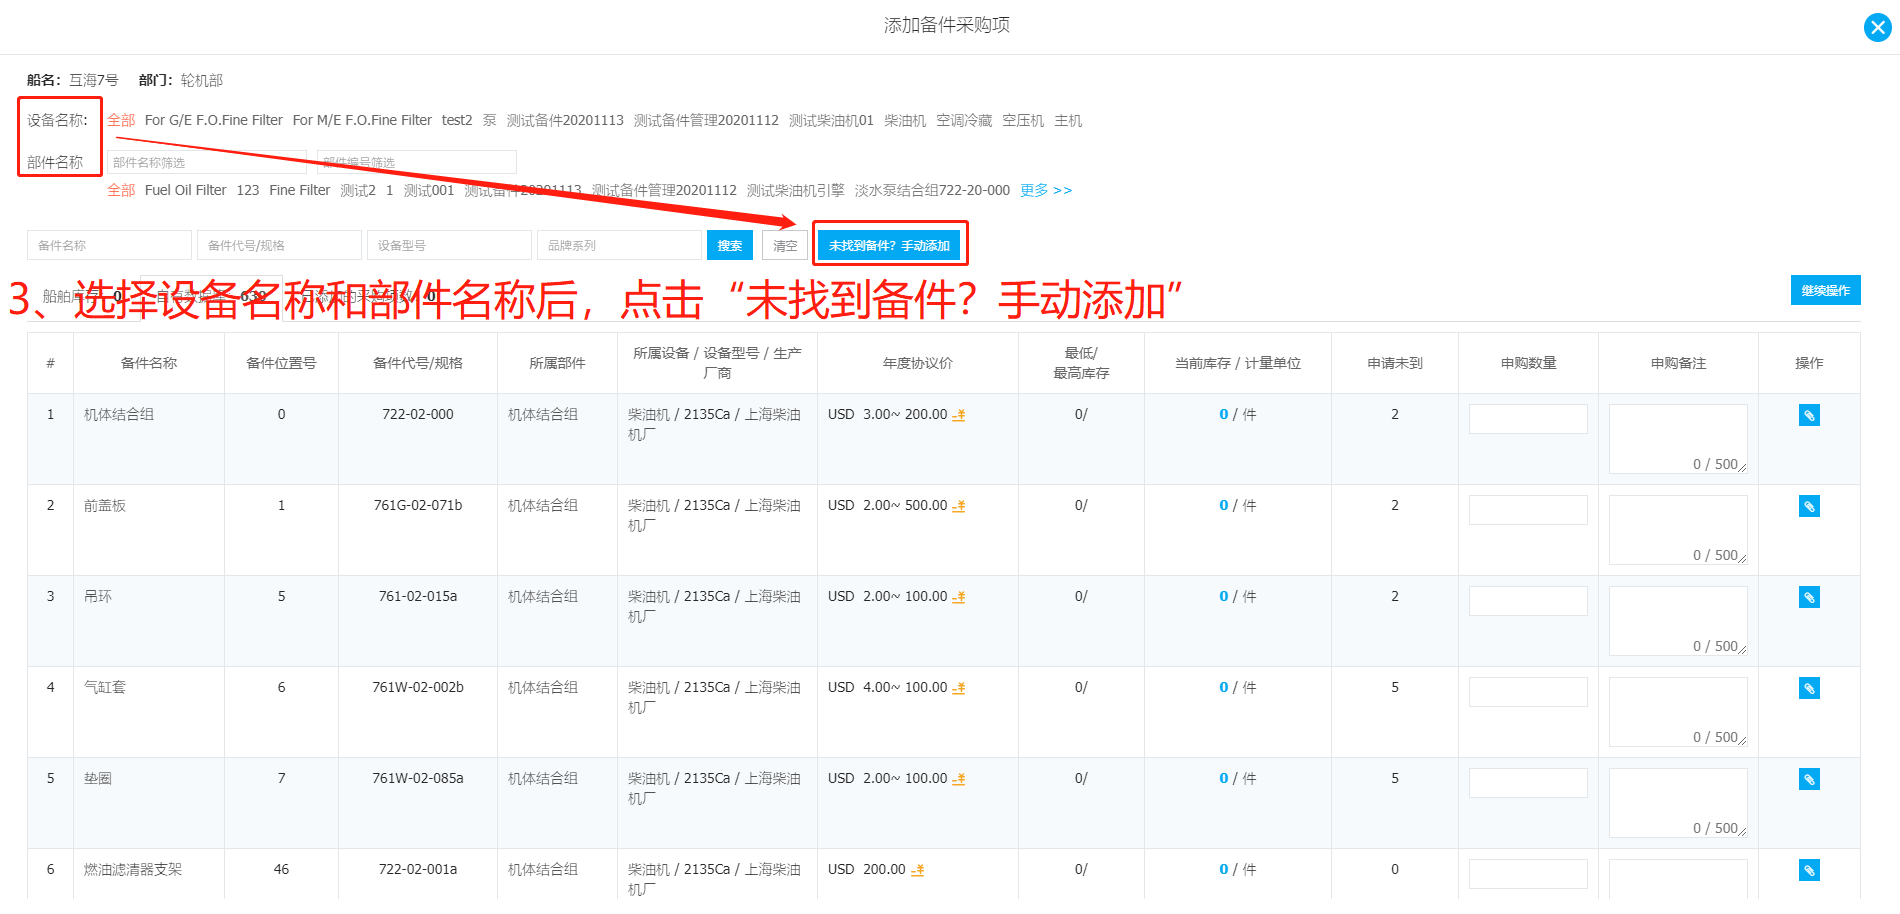Click the 搜索 button
The height and width of the screenshot is (914, 1900).
[x=730, y=245]
